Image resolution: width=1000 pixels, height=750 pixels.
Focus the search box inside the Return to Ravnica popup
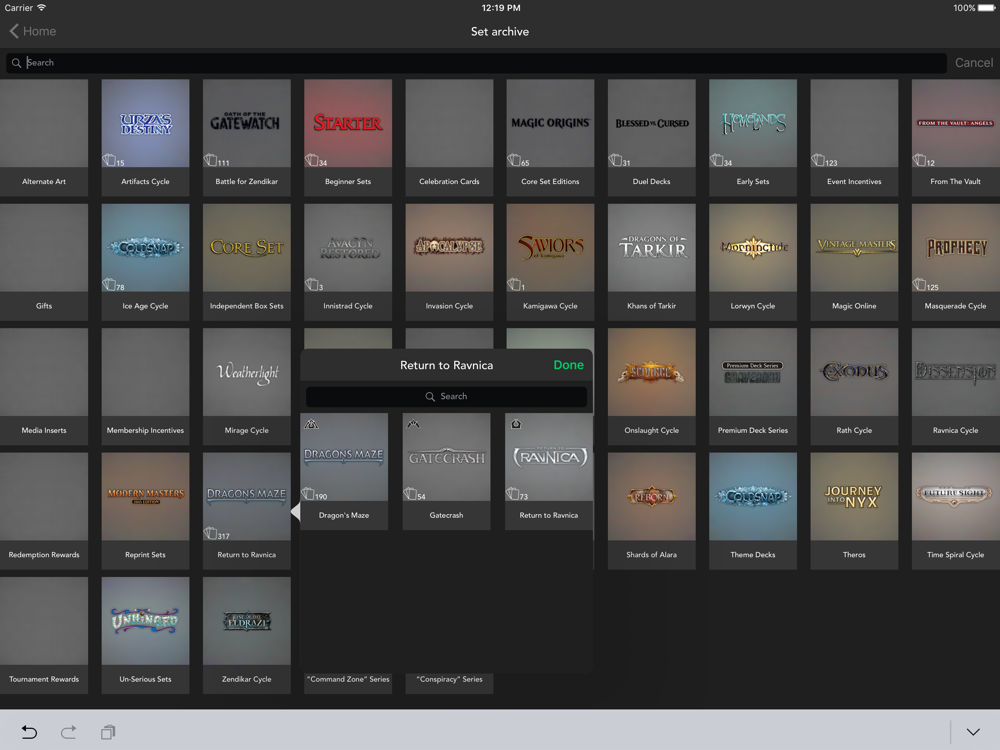tap(446, 396)
